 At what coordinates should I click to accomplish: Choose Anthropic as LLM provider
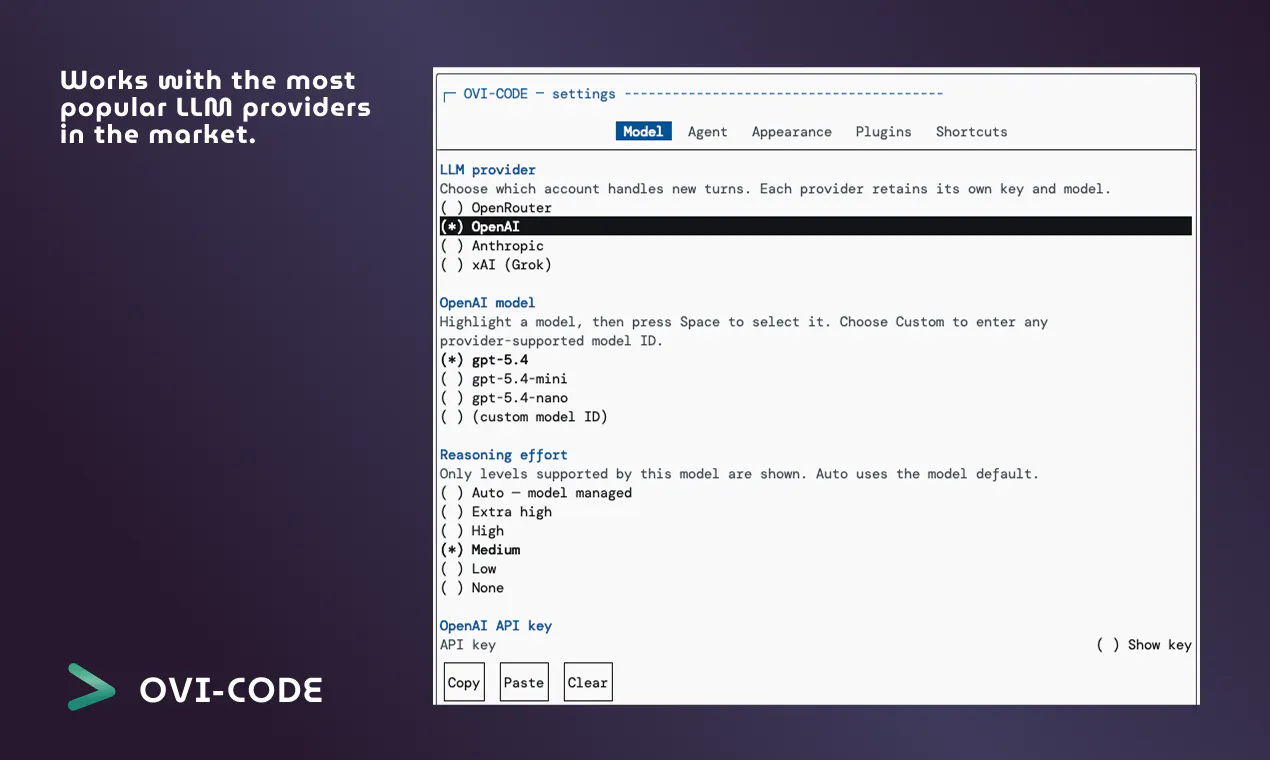(492, 246)
